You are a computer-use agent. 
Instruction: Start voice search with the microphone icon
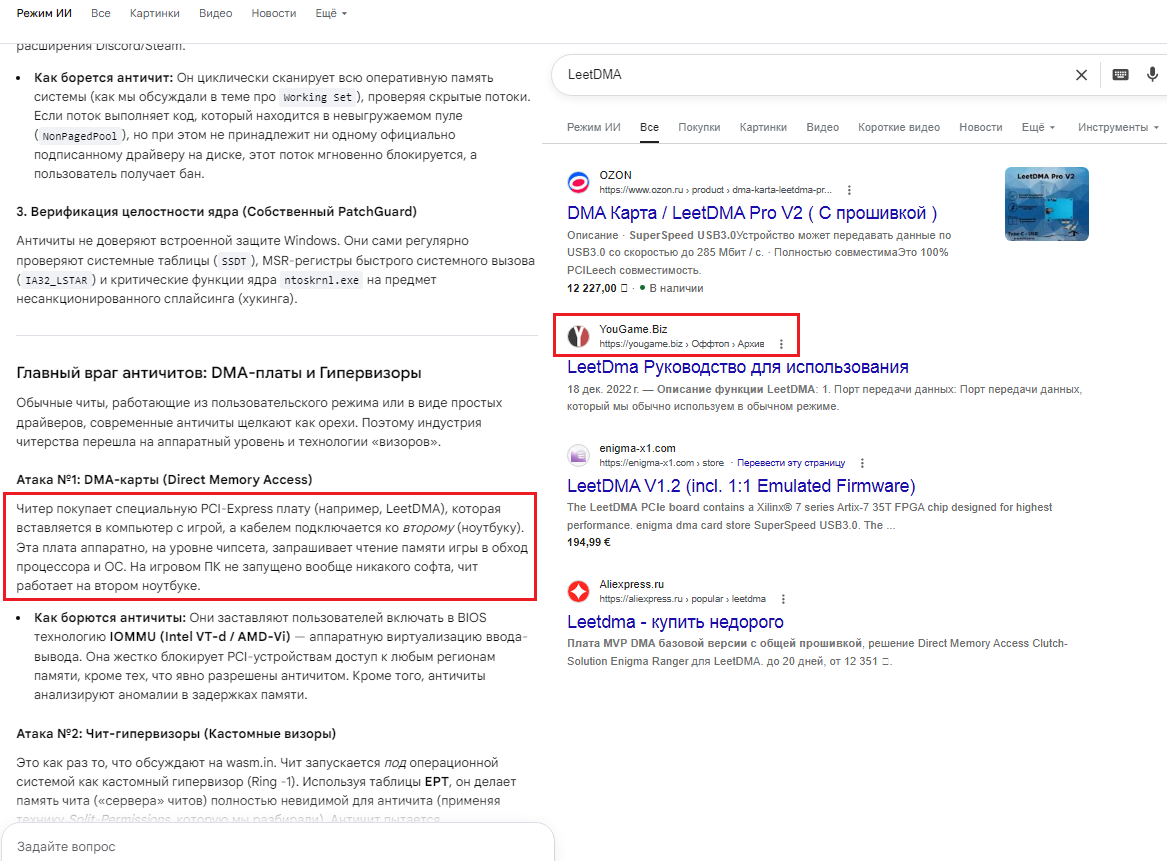click(1152, 74)
